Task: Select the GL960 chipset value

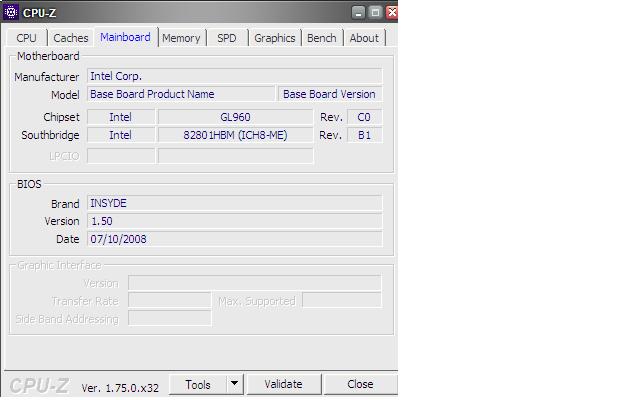Action: [x=235, y=117]
